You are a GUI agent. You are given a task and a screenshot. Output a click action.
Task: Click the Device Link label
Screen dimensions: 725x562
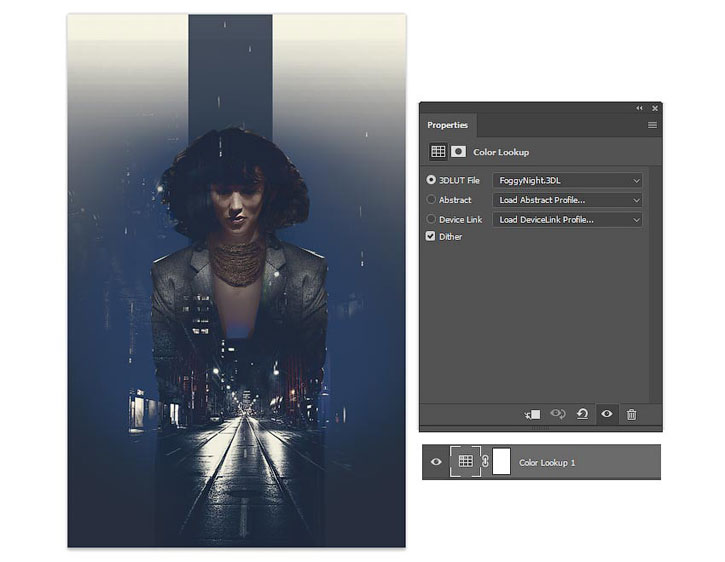(461, 219)
